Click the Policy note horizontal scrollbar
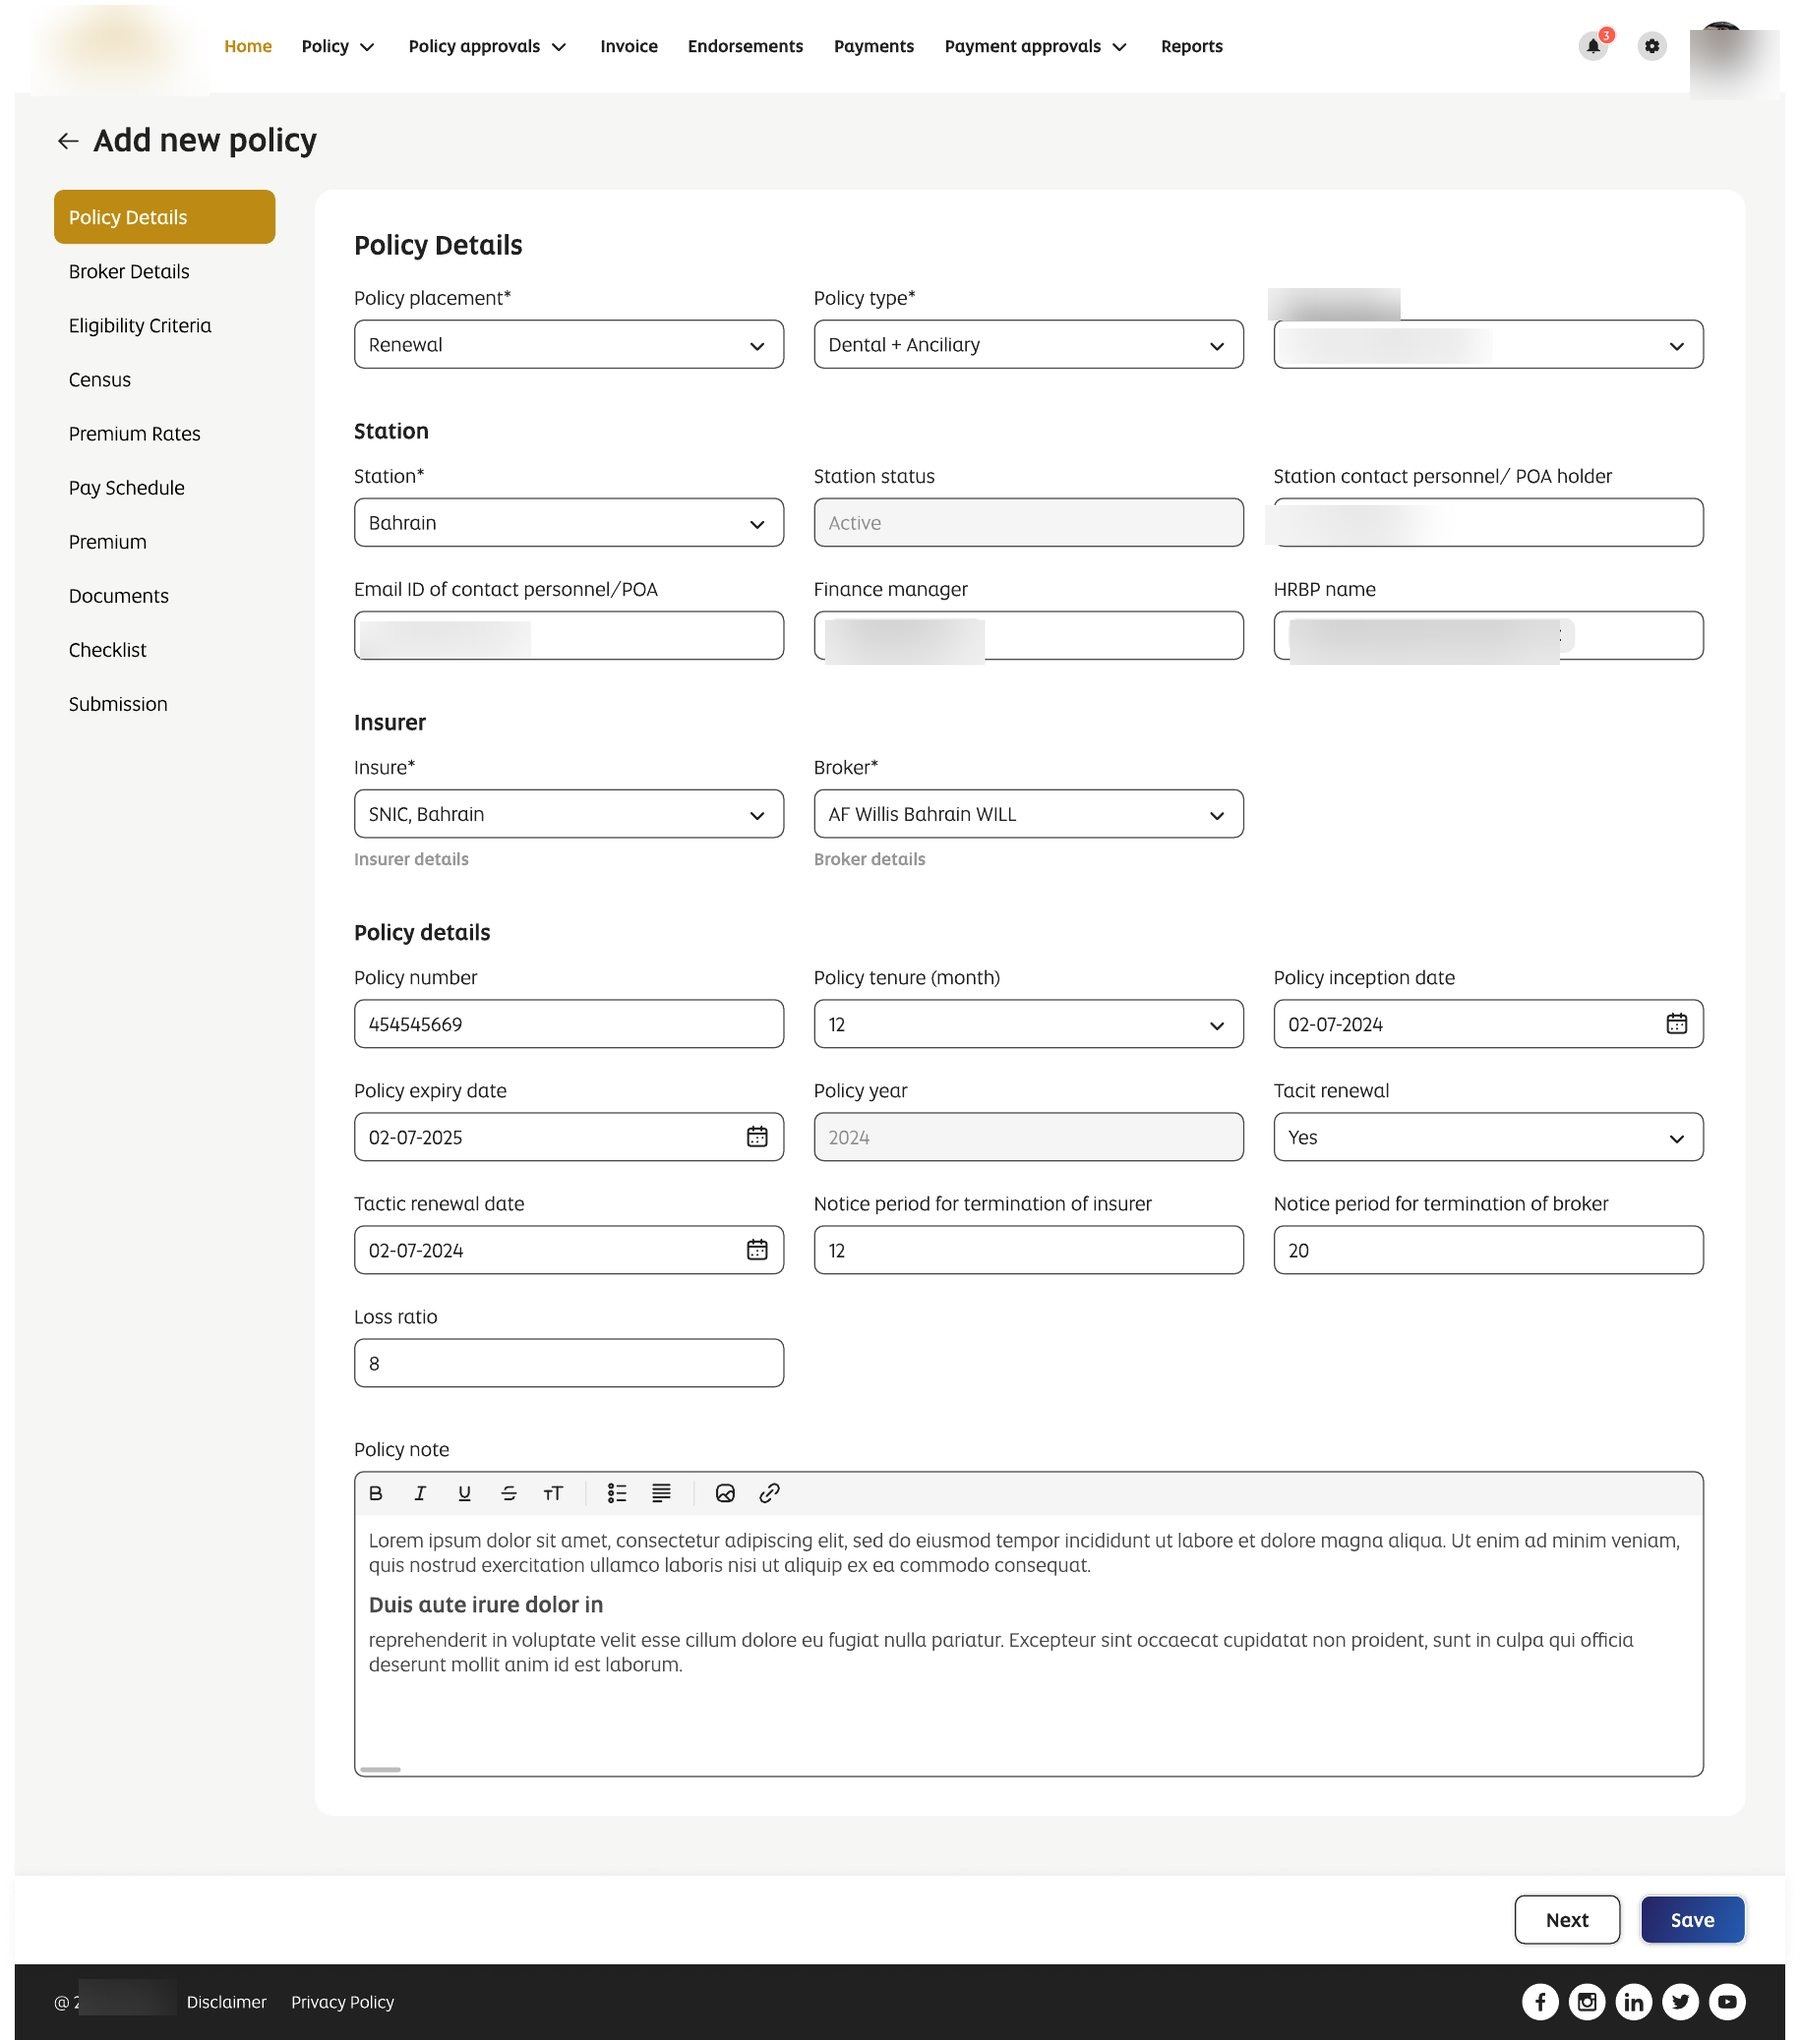The width and height of the screenshot is (1800, 2040). pos(380,1769)
